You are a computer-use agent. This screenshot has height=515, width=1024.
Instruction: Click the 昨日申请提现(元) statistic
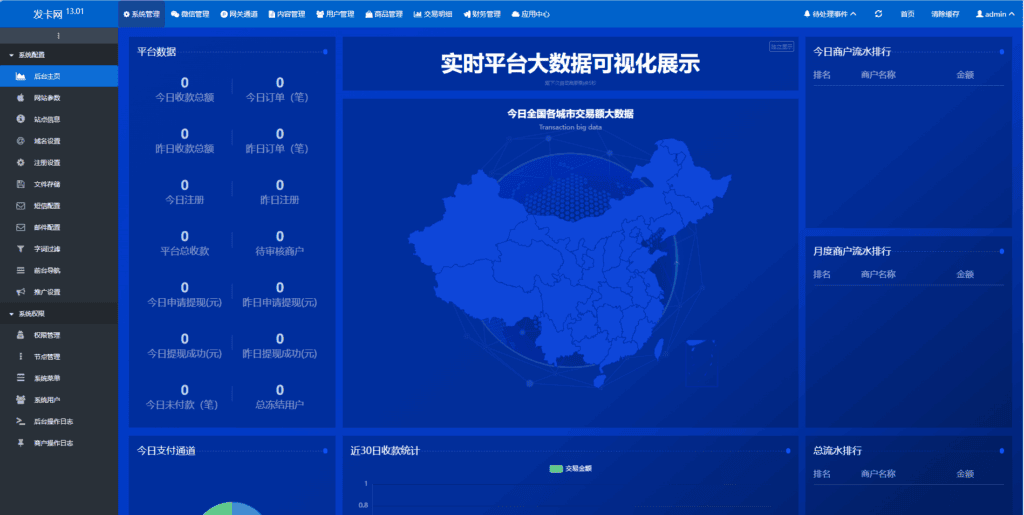pos(280,294)
